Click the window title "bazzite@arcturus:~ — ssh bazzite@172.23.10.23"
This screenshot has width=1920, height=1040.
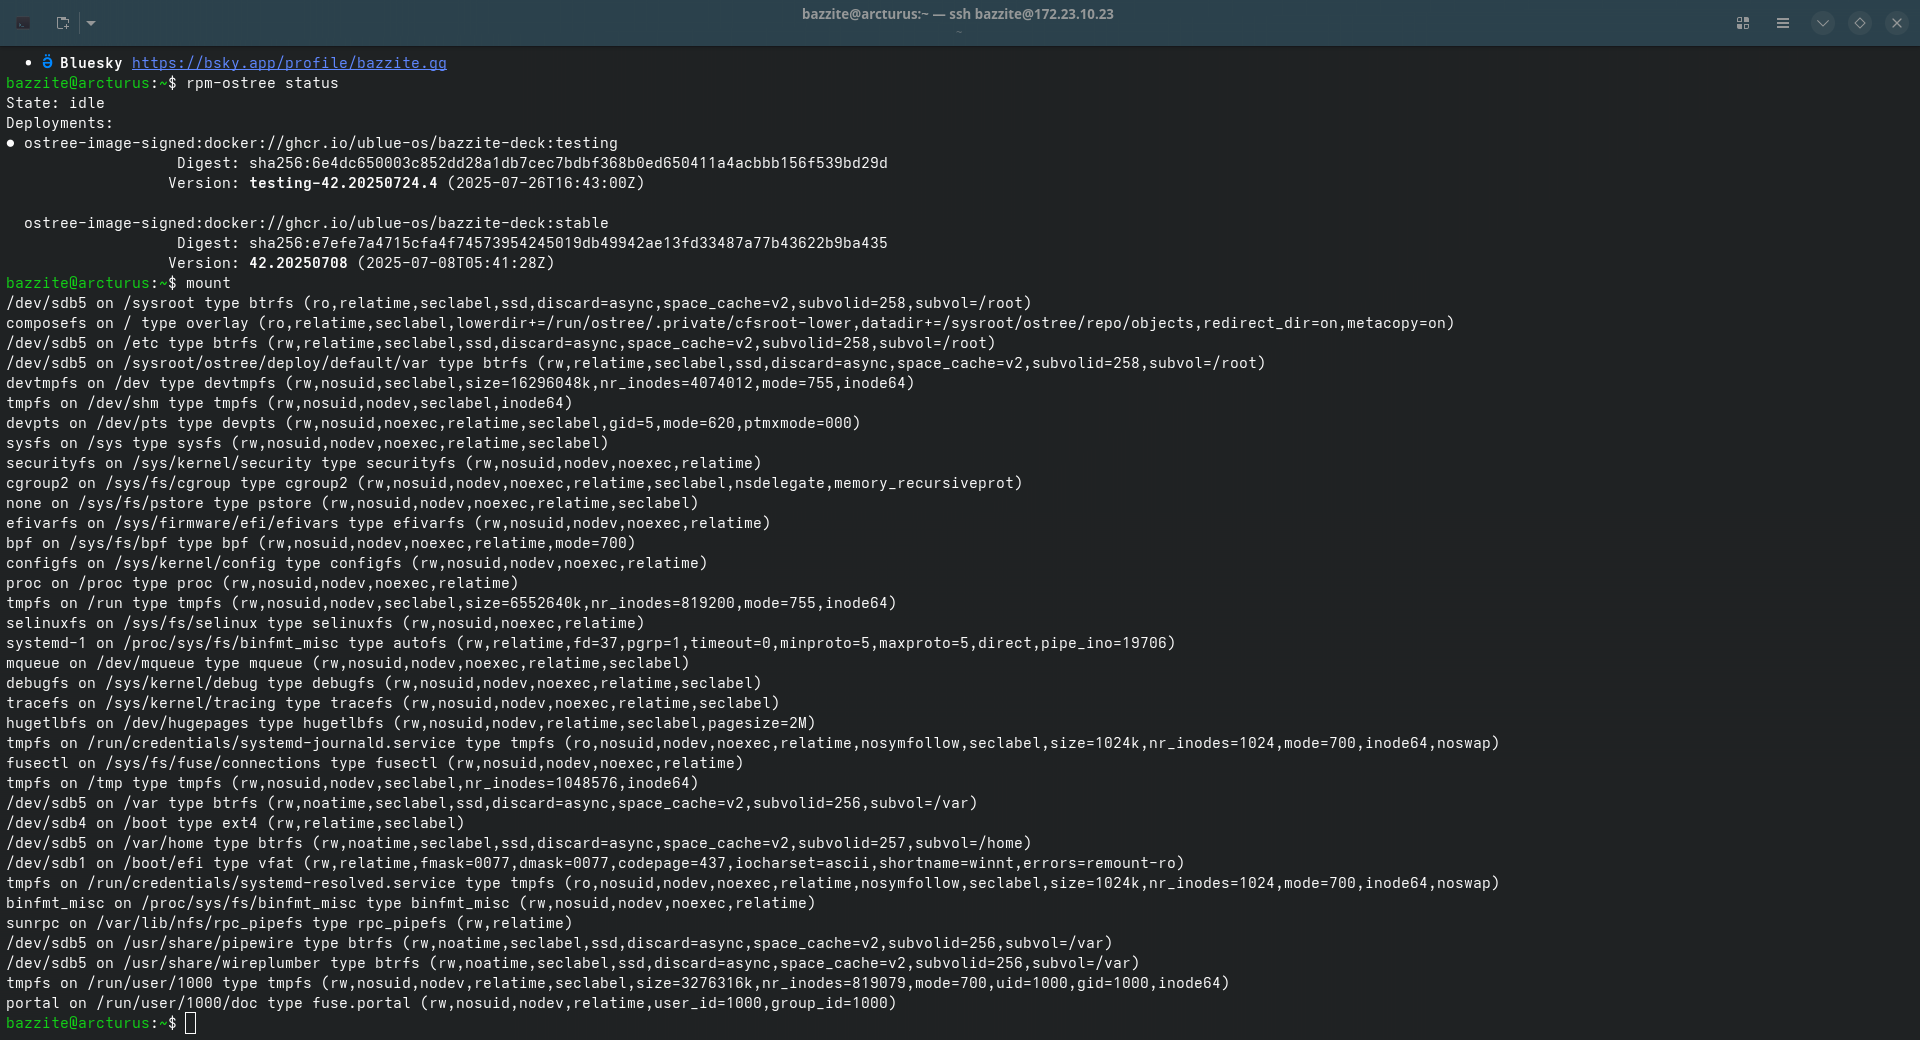click(x=958, y=14)
